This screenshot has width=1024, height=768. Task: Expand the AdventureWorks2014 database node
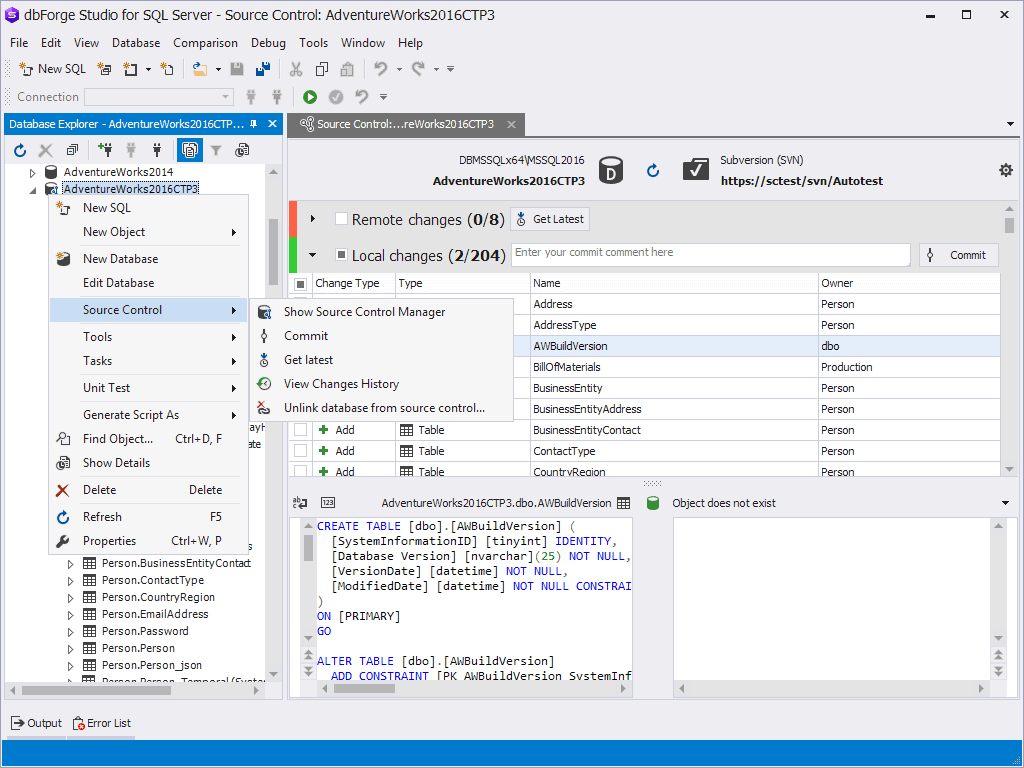click(x=32, y=172)
